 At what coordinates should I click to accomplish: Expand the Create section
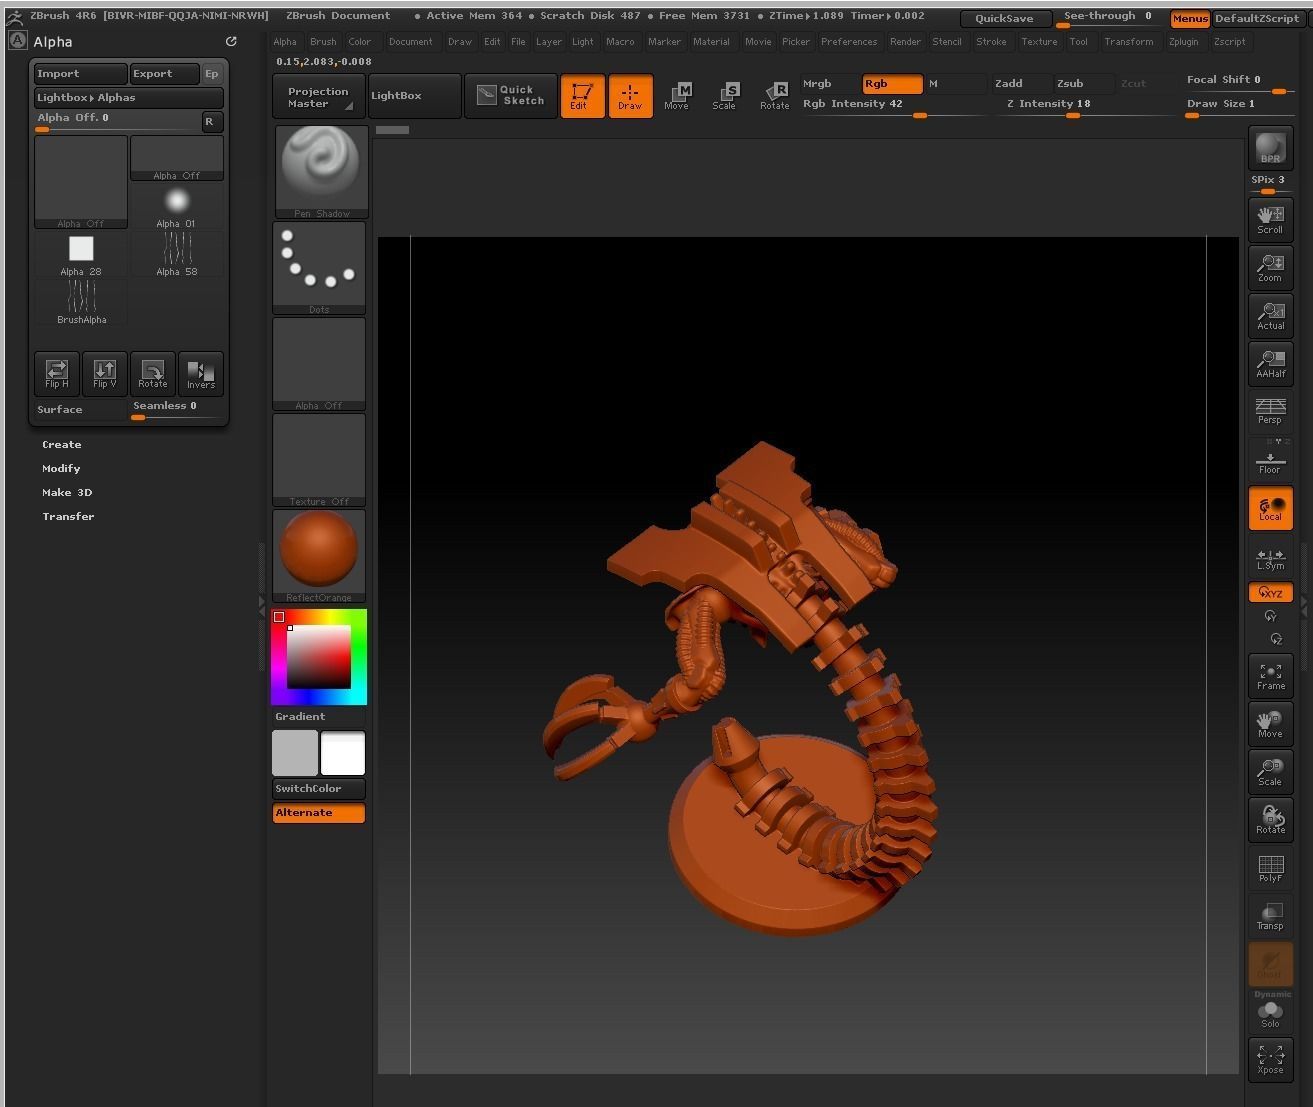pyautogui.click(x=62, y=445)
